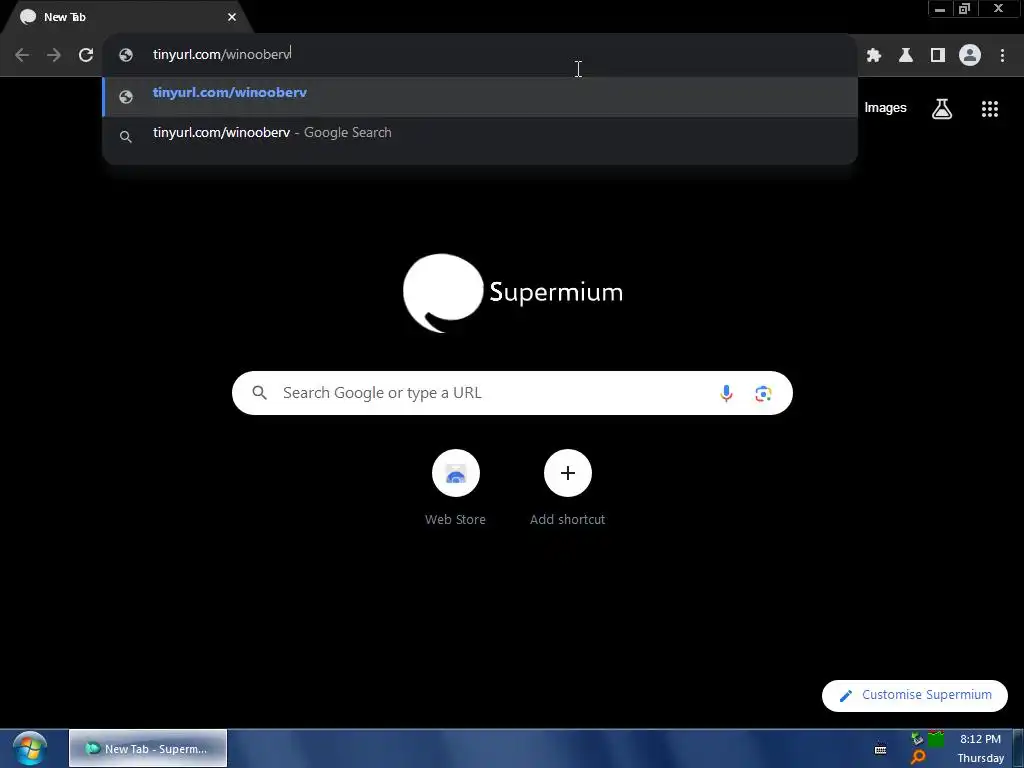Restore down the Supermium window
This screenshot has height=768, width=1024.
[x=965, y=9]
